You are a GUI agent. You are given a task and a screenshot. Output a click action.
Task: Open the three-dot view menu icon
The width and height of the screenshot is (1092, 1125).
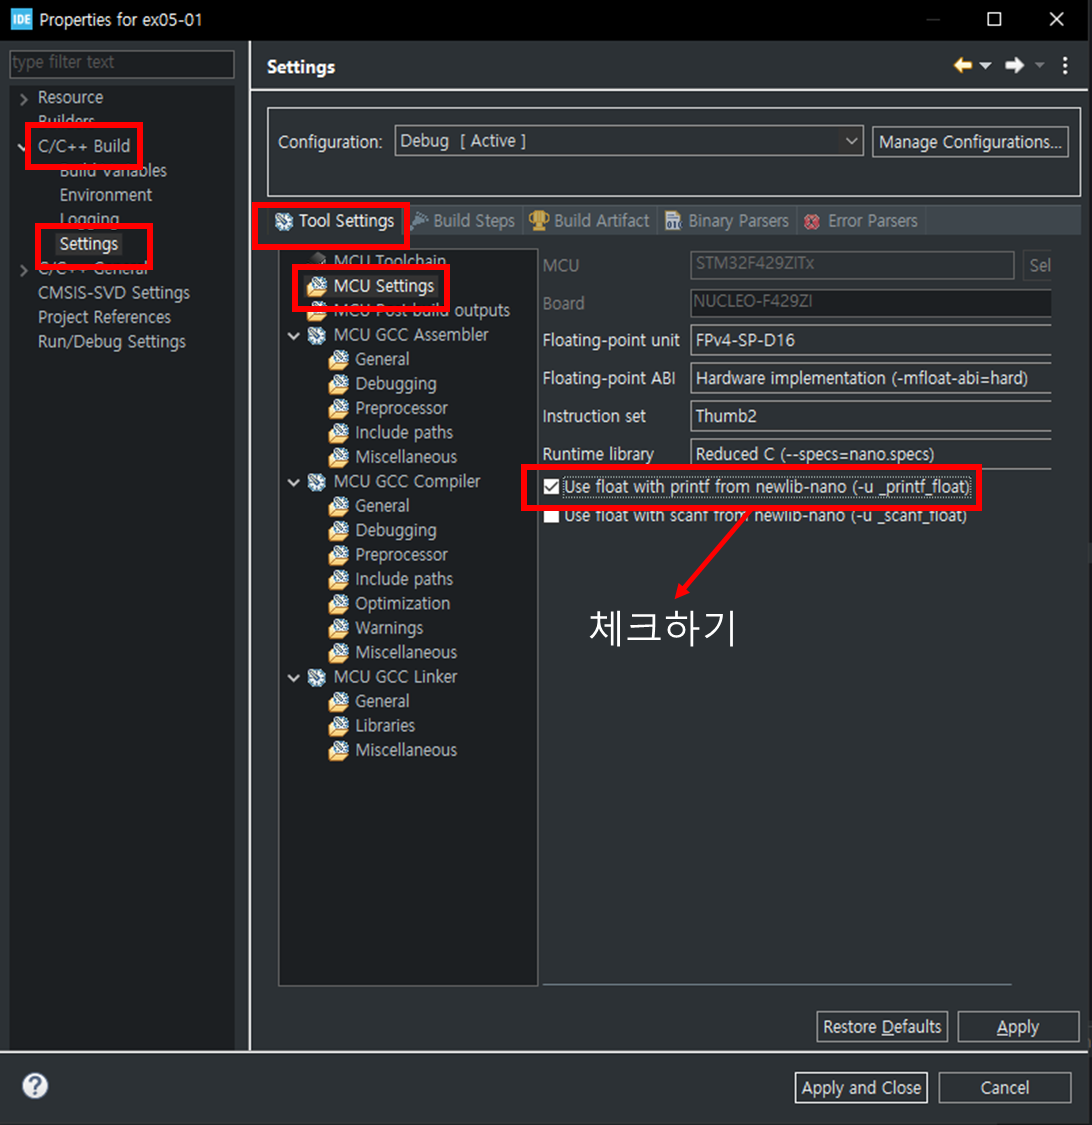[x=1065, y=65]
